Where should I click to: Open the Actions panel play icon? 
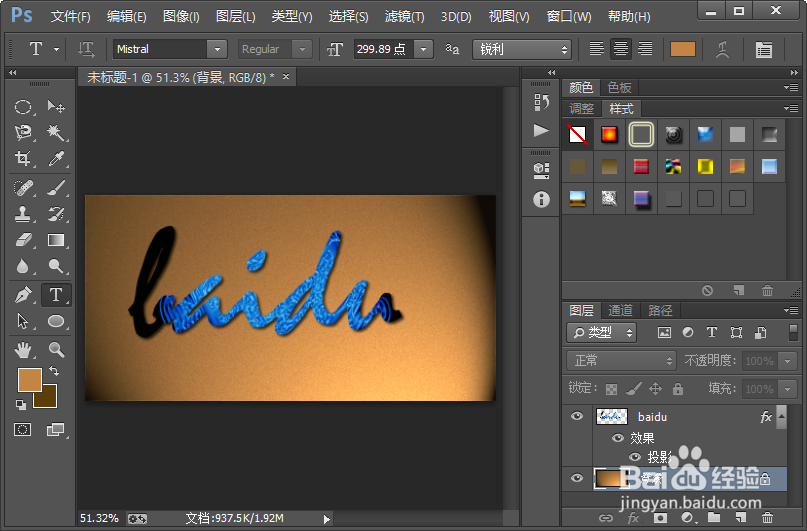pos(541,130)
